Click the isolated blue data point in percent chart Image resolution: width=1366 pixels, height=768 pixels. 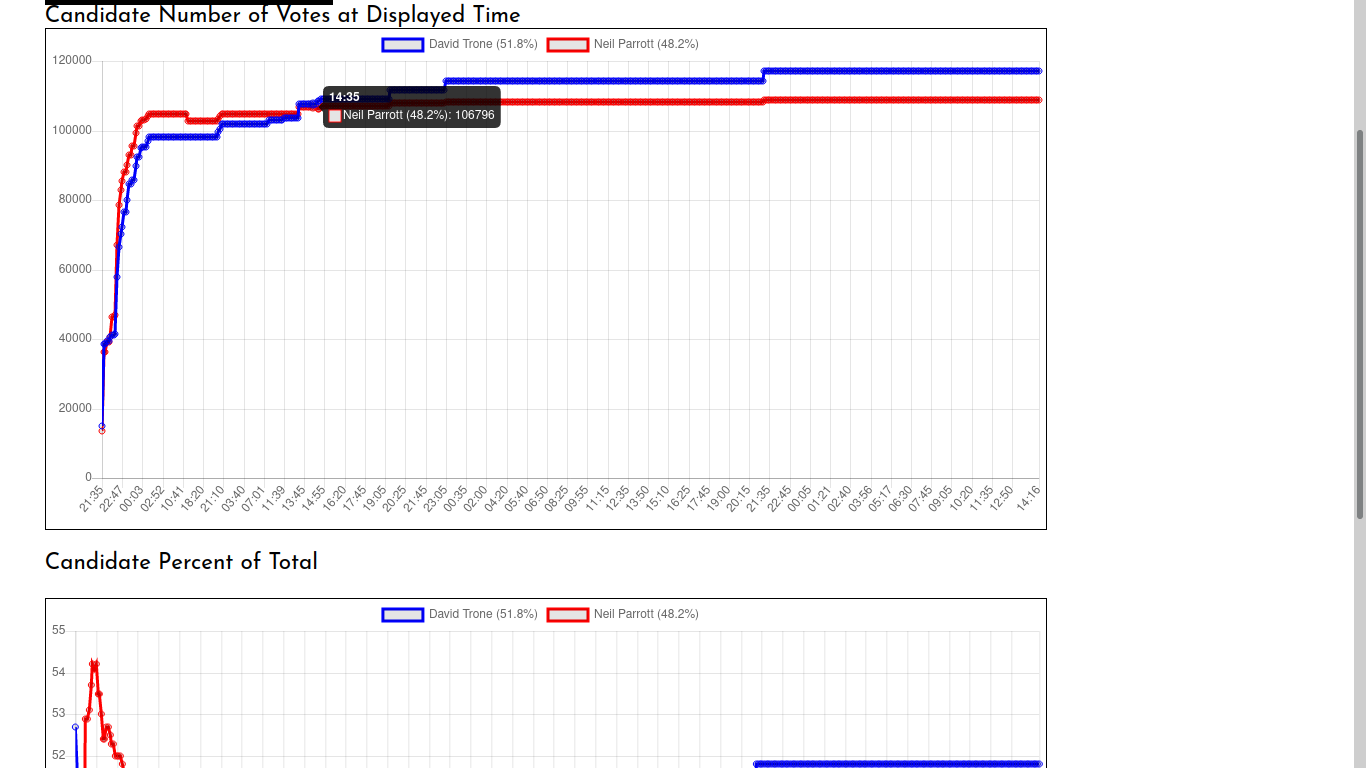[x=75, y=727]
